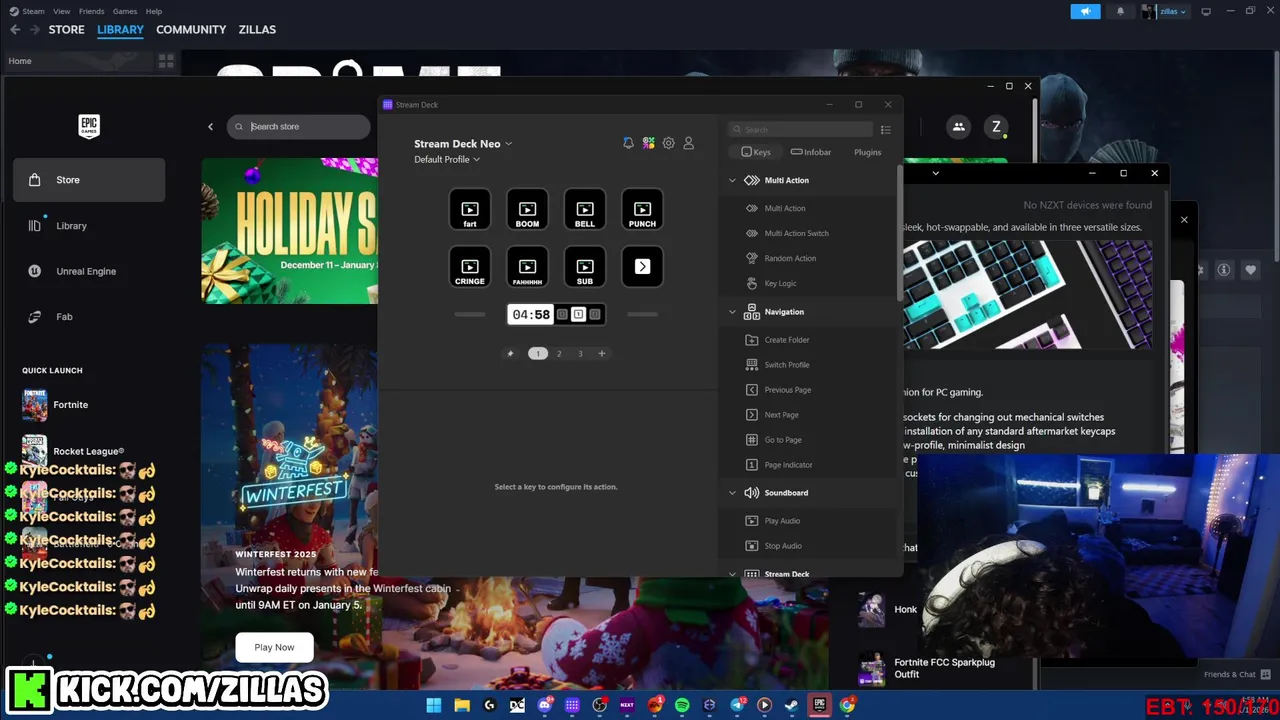Select the SUB key in Stream Deck
1280x720 pixels.
pos(585,267)
